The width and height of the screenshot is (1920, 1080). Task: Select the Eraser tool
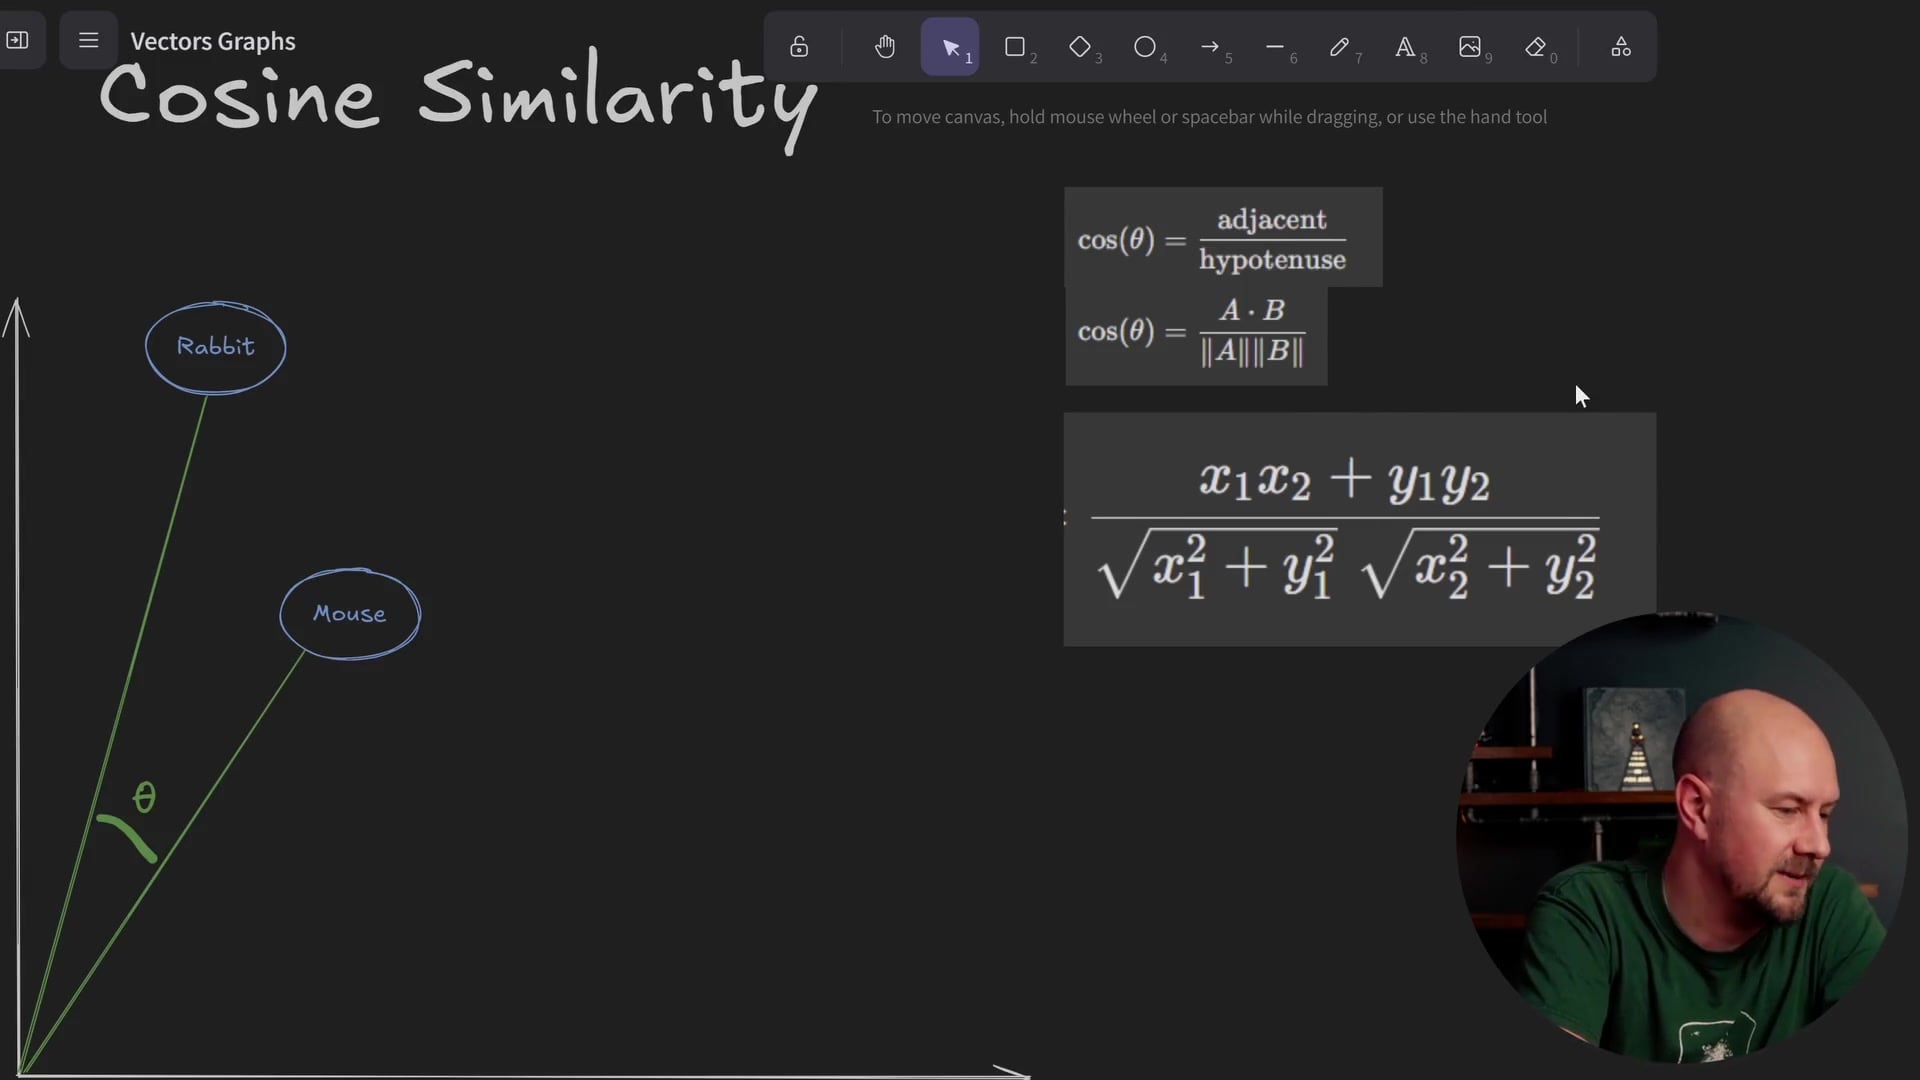[1536, 47]
